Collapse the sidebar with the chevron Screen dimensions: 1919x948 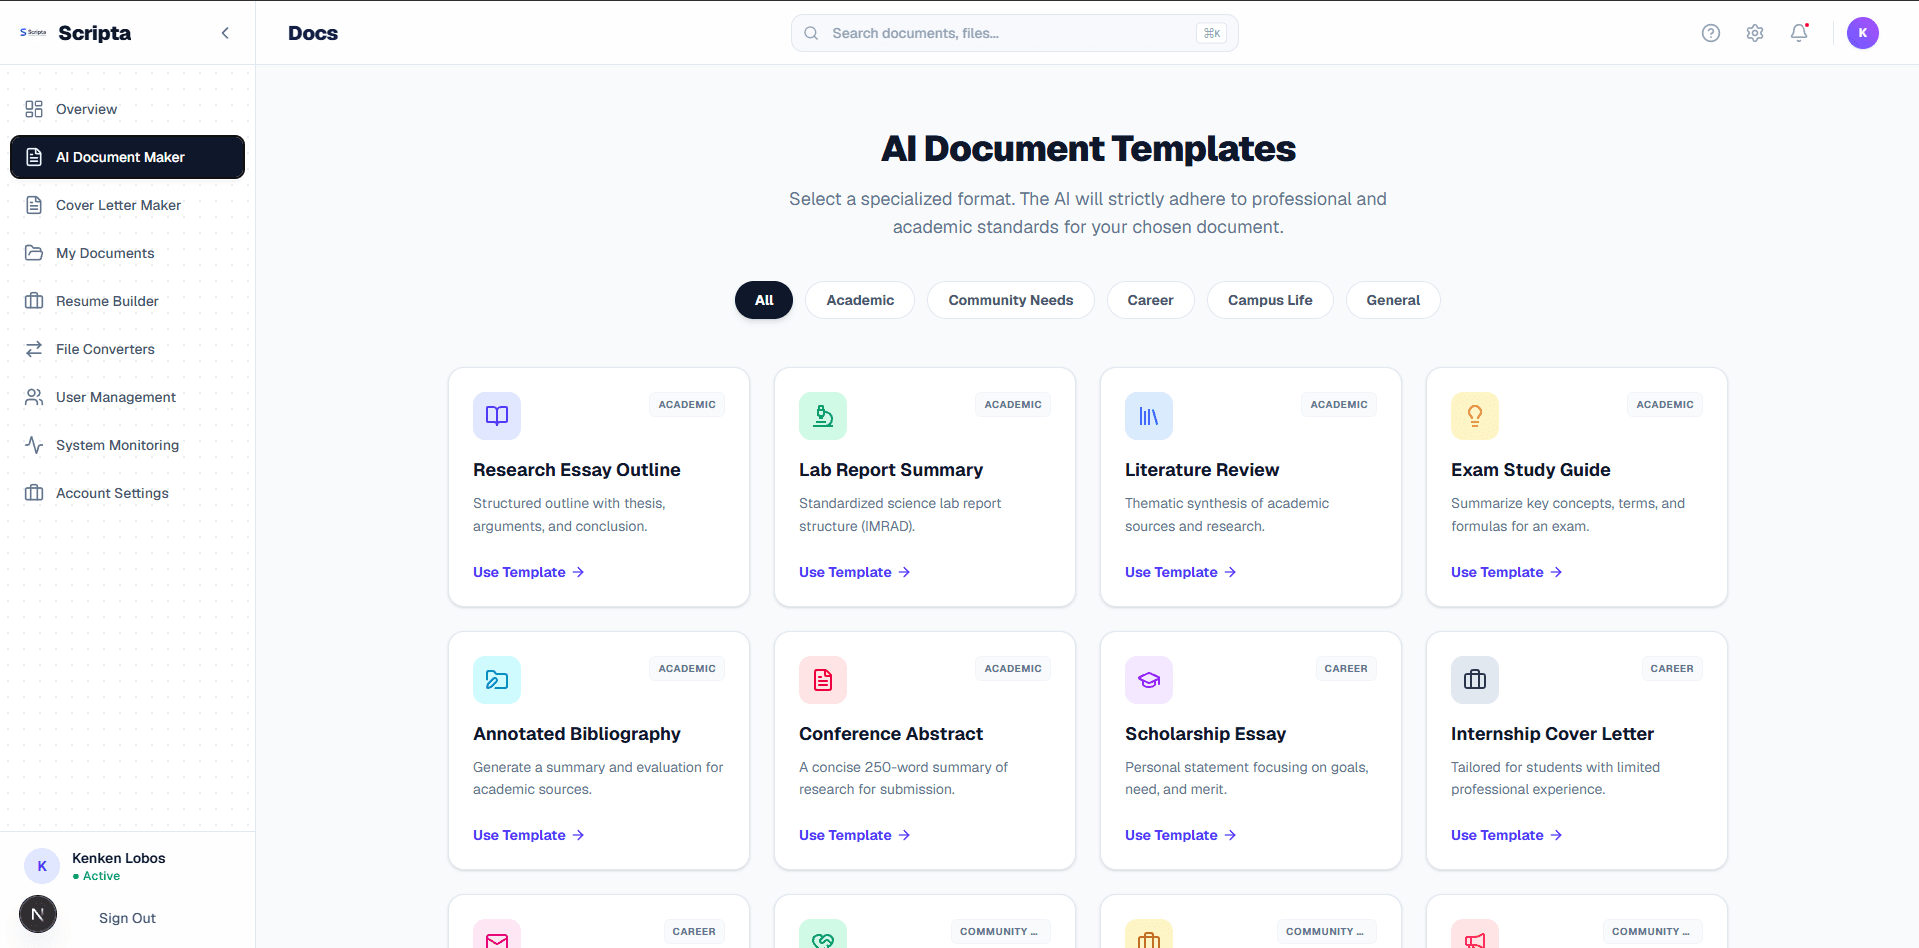225,33
